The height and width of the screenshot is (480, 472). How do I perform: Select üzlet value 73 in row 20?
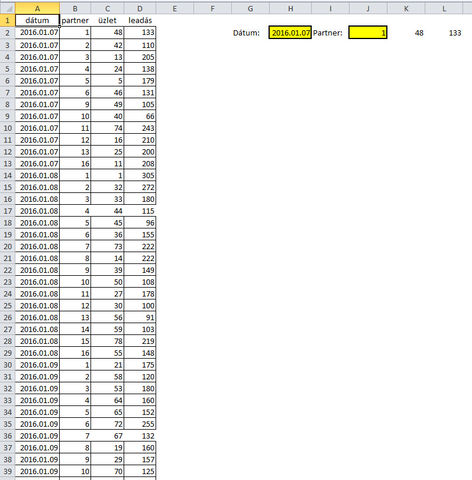(107, 246)
